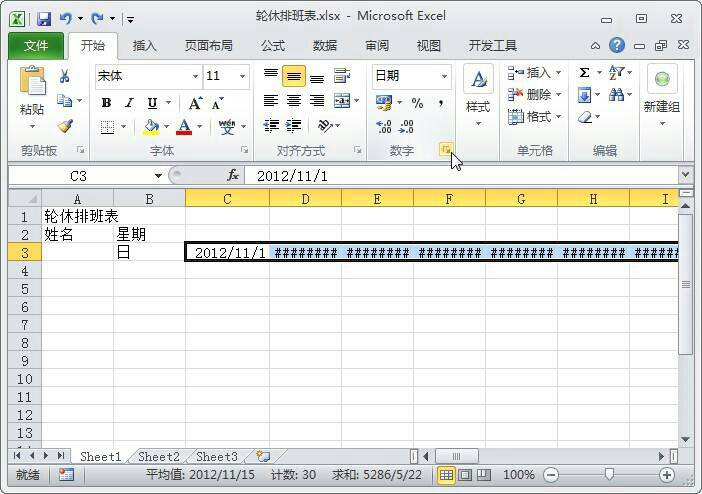Viewport: 702px width, 494px height.
Task: Click the AutoSum sigma icon
Action: [x=584, y=73]
